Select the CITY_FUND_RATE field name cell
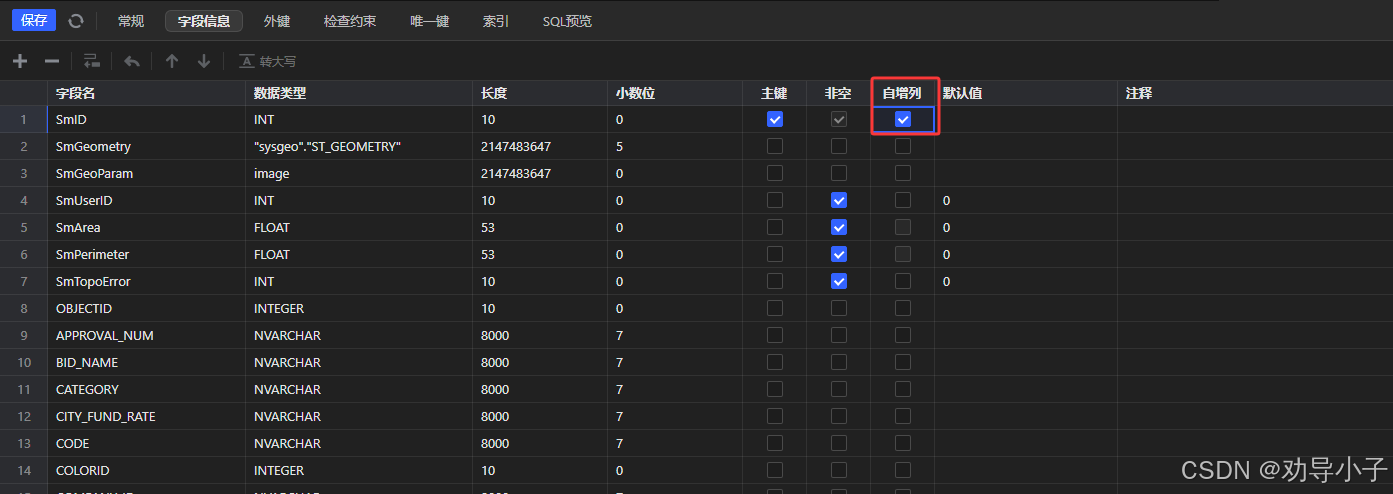 point(146,416)
